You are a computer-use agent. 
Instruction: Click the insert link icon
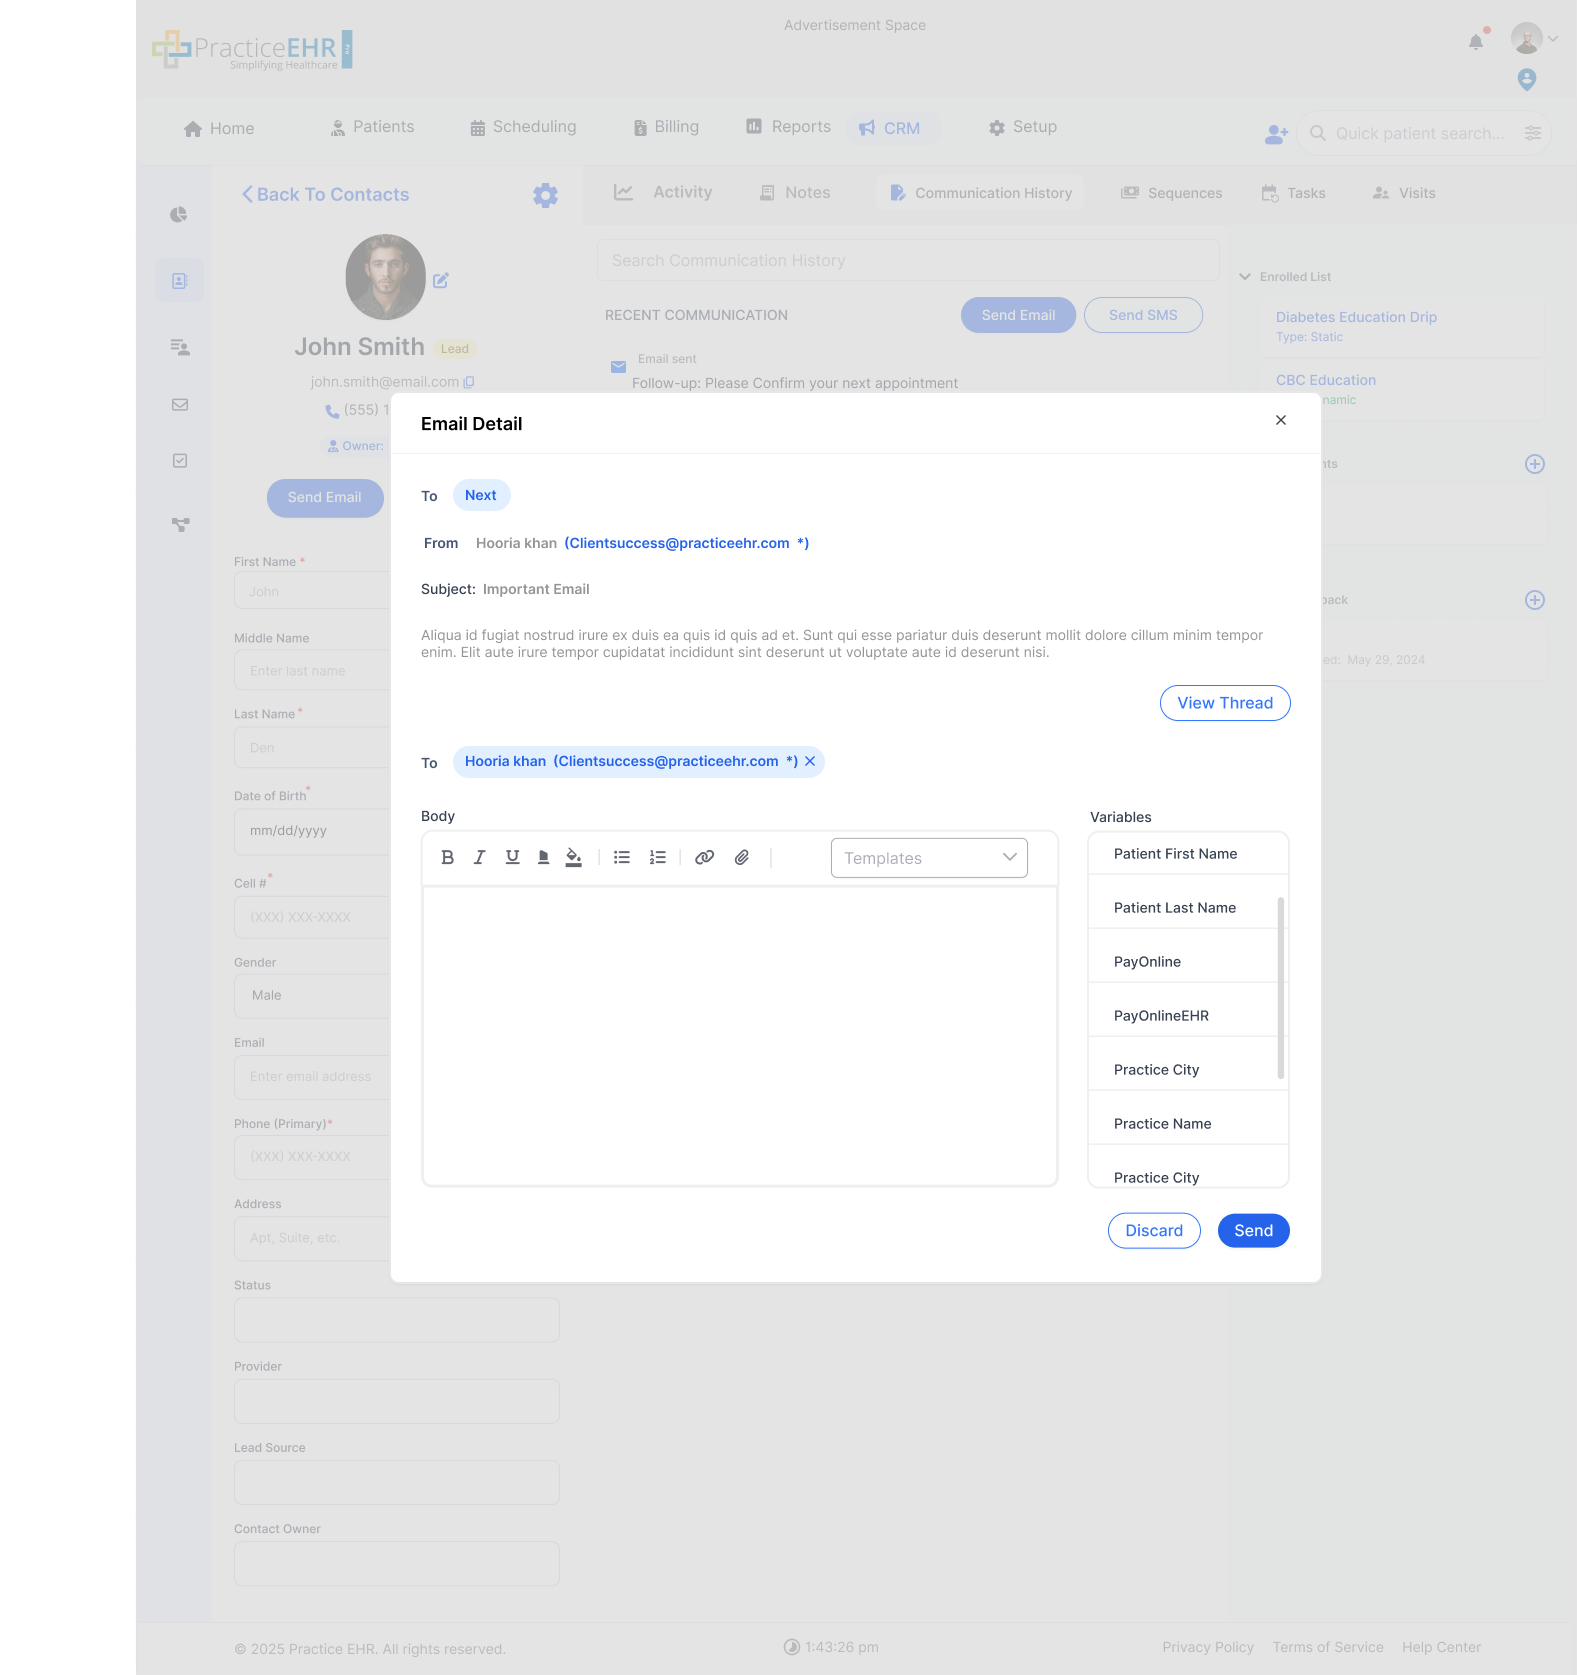(704, 857)
